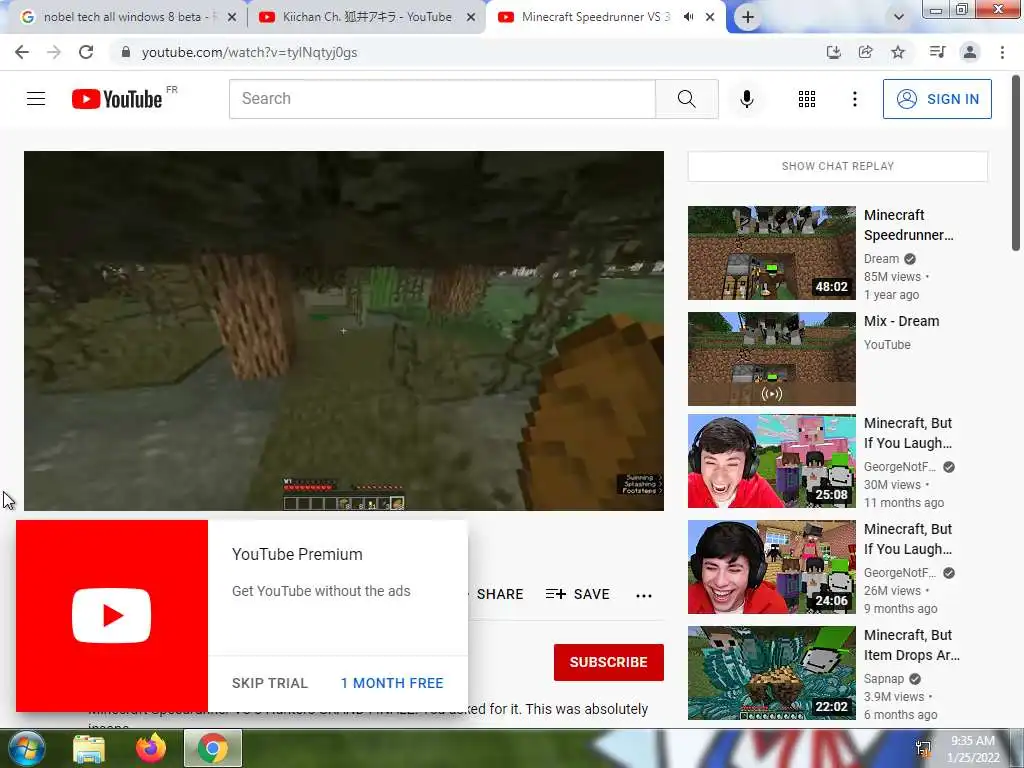
Task: Bookmark this page with star icon
Action: pyautogui.click(x=898, y=52)
